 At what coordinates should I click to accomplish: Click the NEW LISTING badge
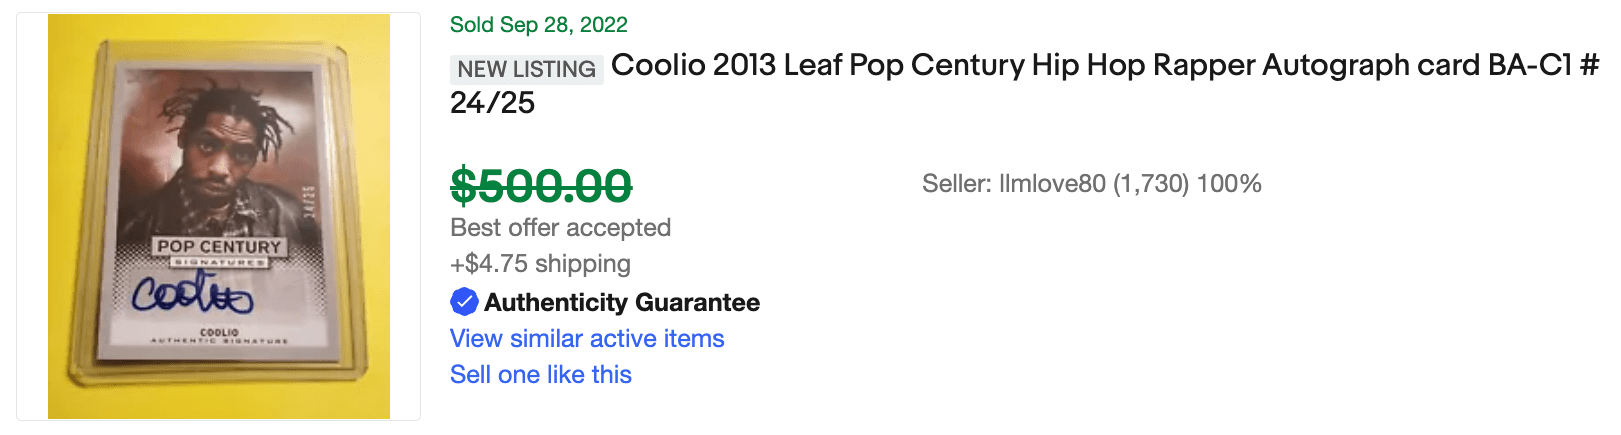tap(526, 69)
